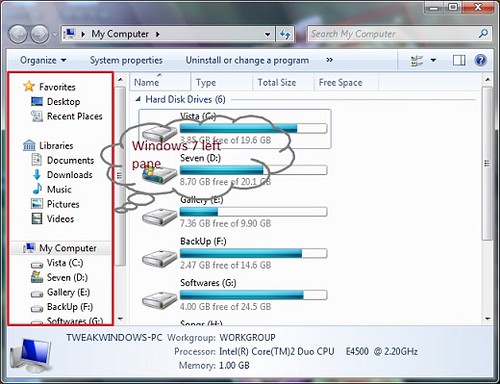This screenshot has height=384, width=500.
Task: Click '2.47 GB free of 14.6 GB' text
Action: pos(226,265)
